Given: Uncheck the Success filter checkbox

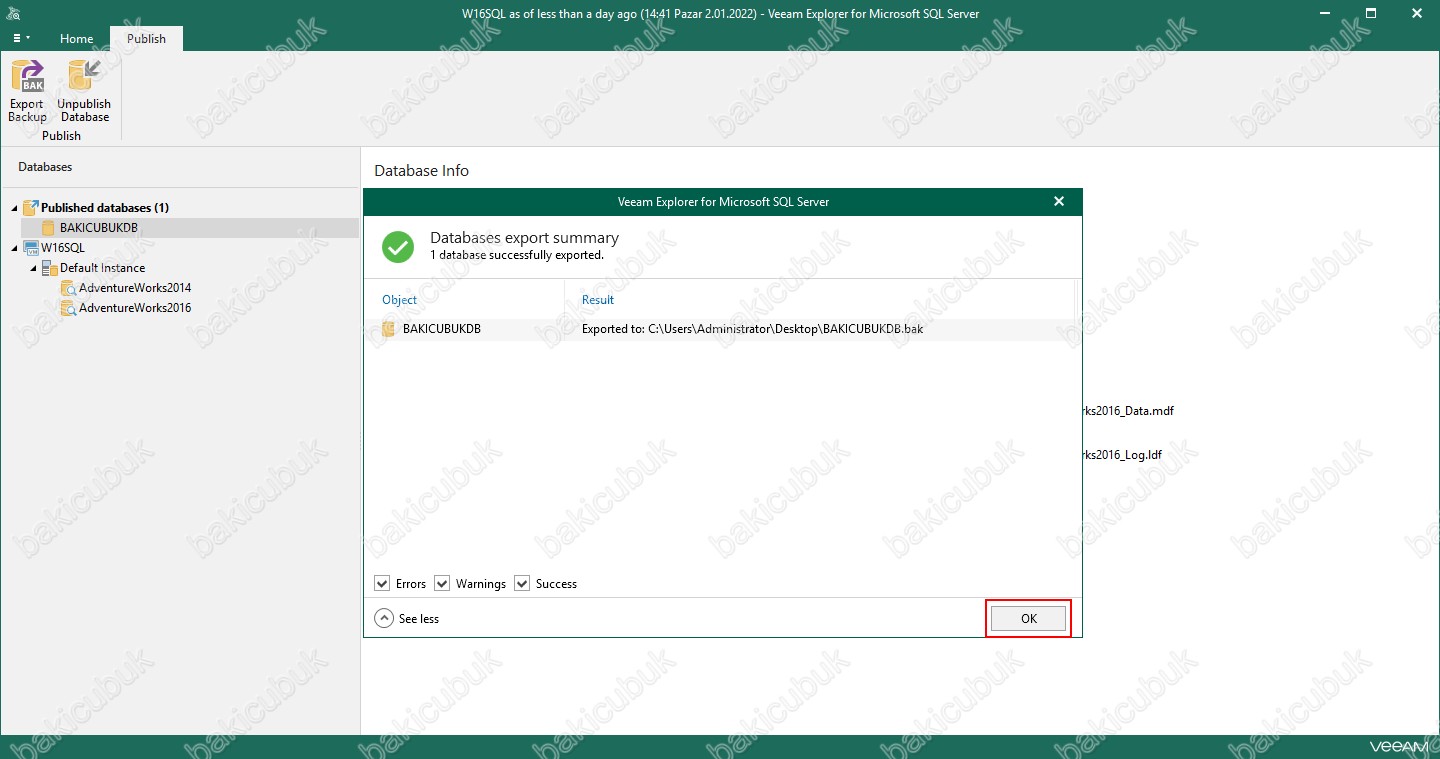Looking at the screenshot, I should click(522, 583).
